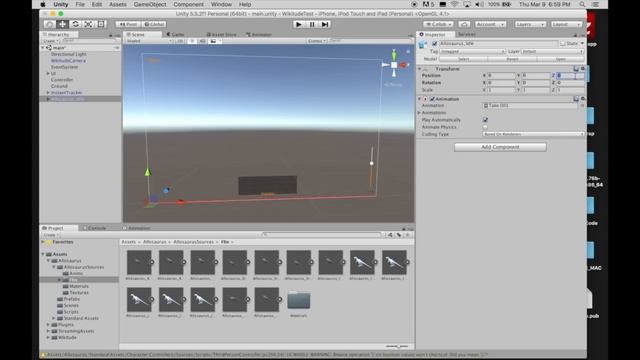Enable Animate Physics checkbox
640x360 pixels.
485,127
